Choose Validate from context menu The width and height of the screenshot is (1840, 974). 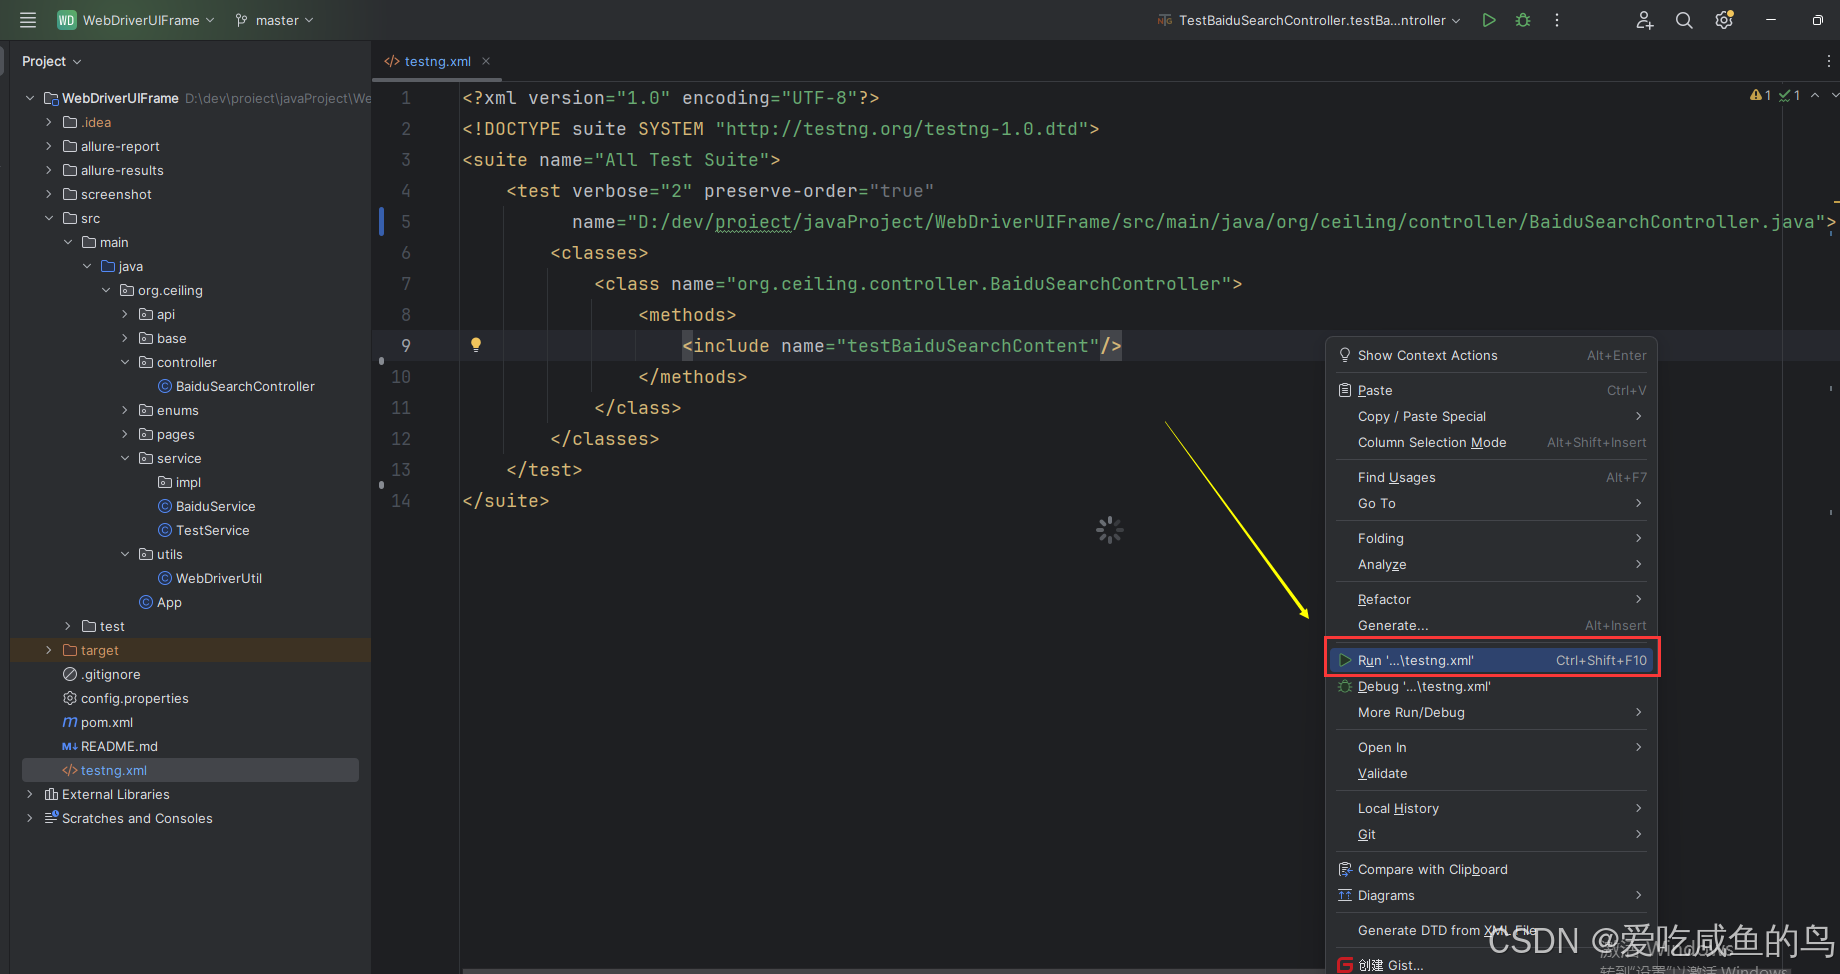1491,773
